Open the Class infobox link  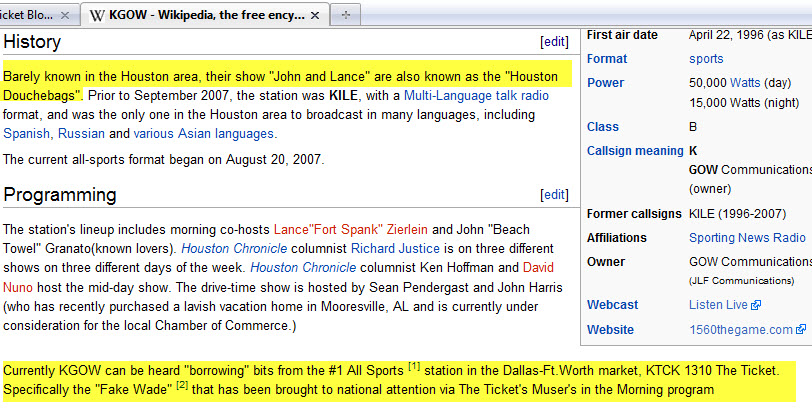coord(603,126)
